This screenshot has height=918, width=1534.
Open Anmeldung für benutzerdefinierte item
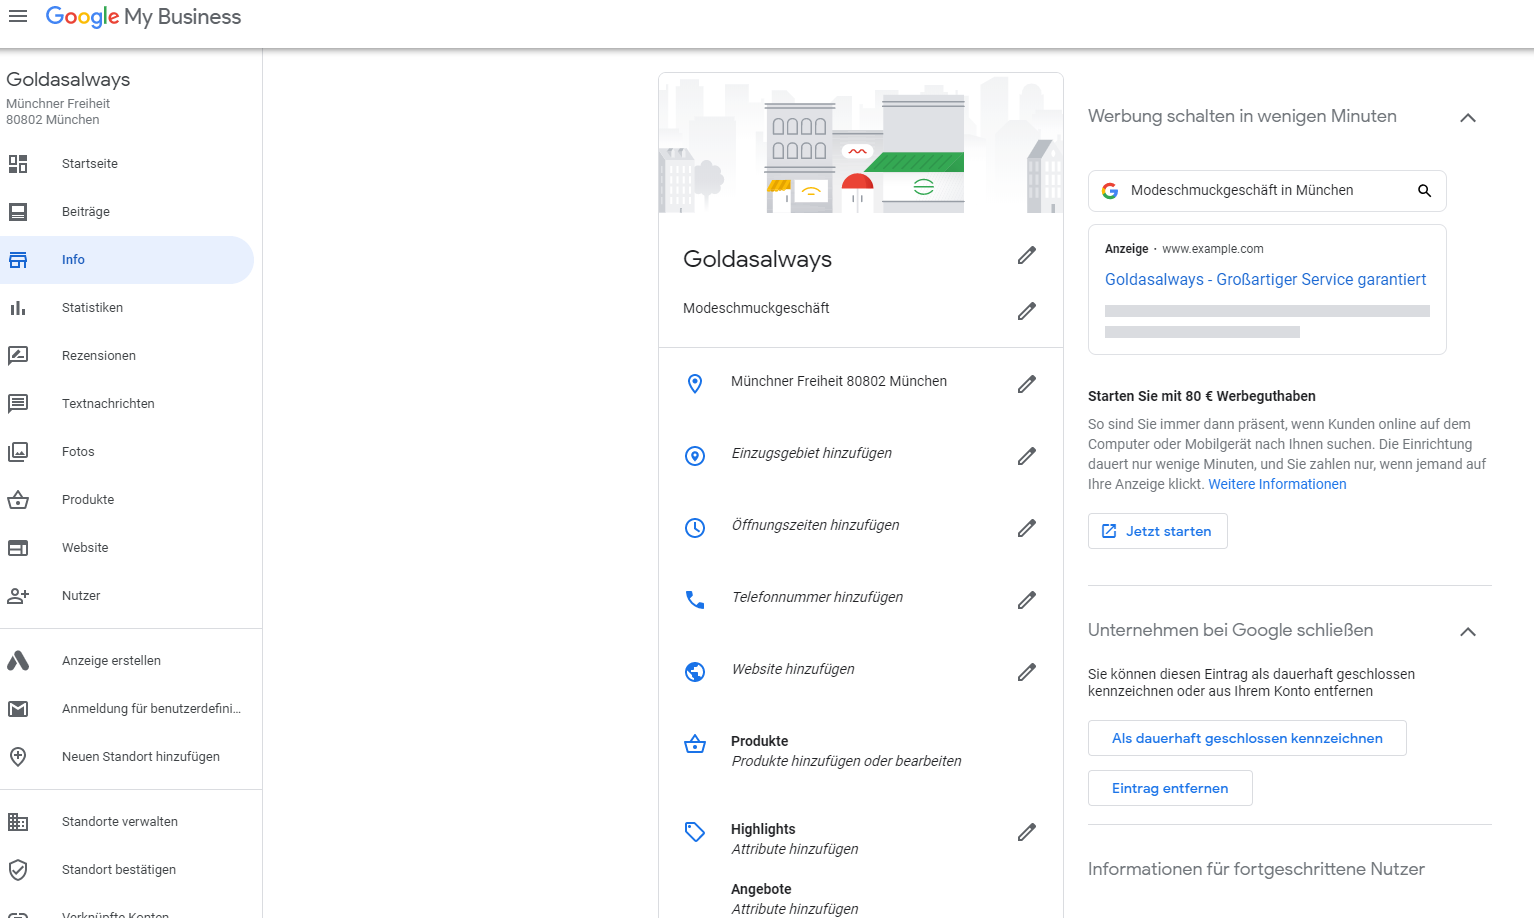pos(127,709)
